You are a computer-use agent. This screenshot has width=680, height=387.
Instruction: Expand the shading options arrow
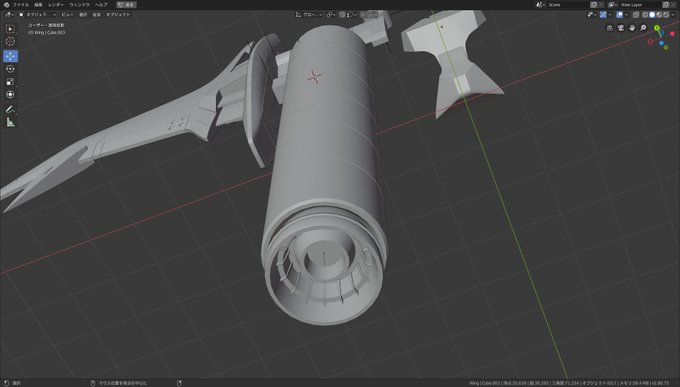pyautogui.click(x=673, y=15)
